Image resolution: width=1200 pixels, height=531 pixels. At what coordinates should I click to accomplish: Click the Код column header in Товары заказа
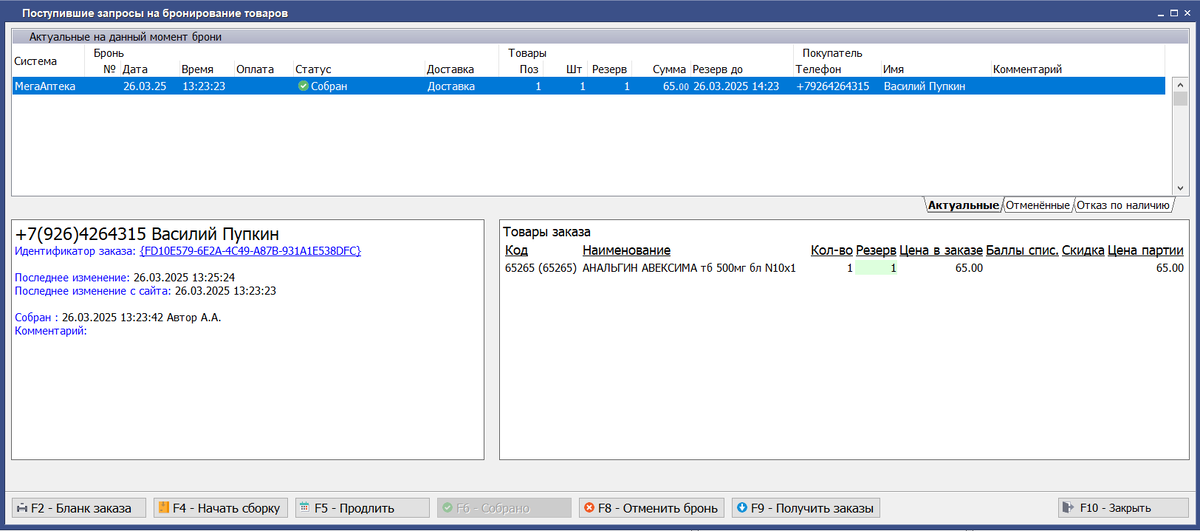[516, 250]
